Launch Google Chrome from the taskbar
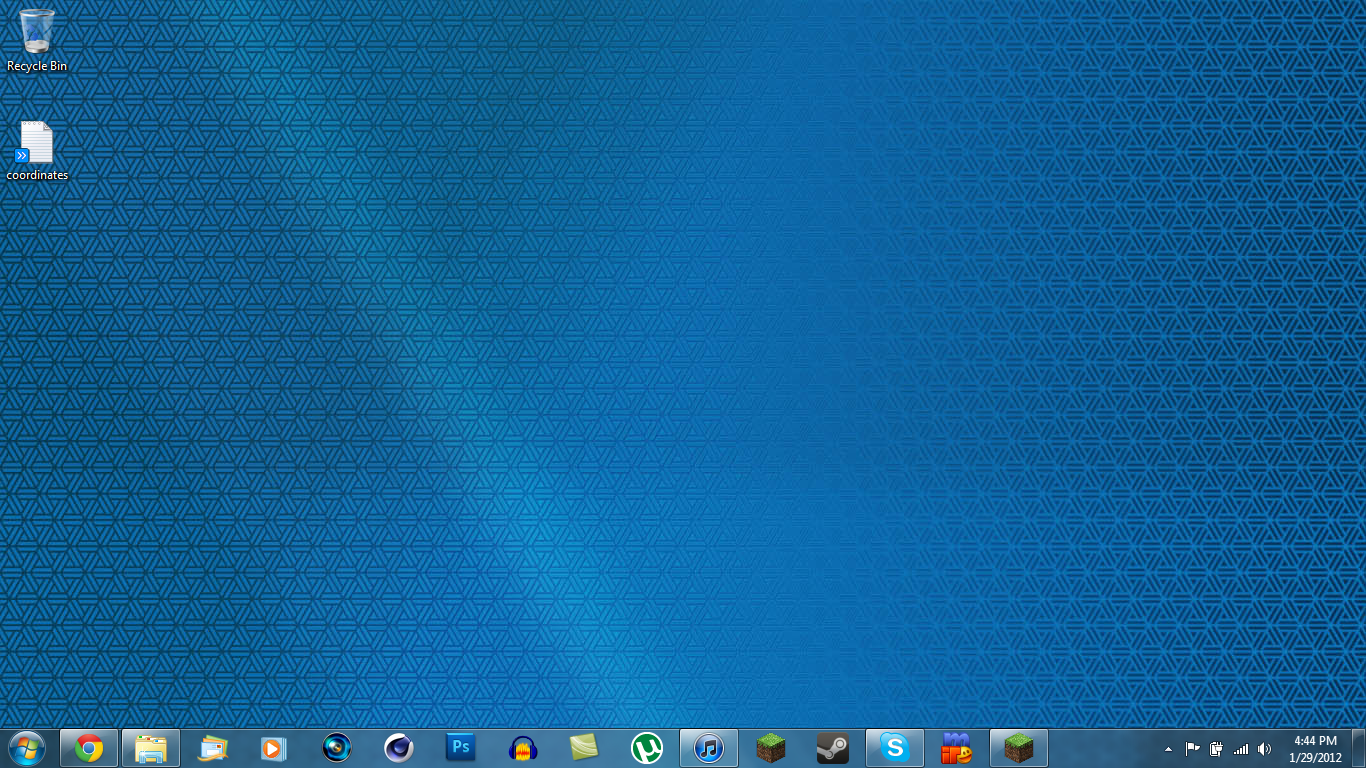 pyautogui.click(x=89, y=748)
